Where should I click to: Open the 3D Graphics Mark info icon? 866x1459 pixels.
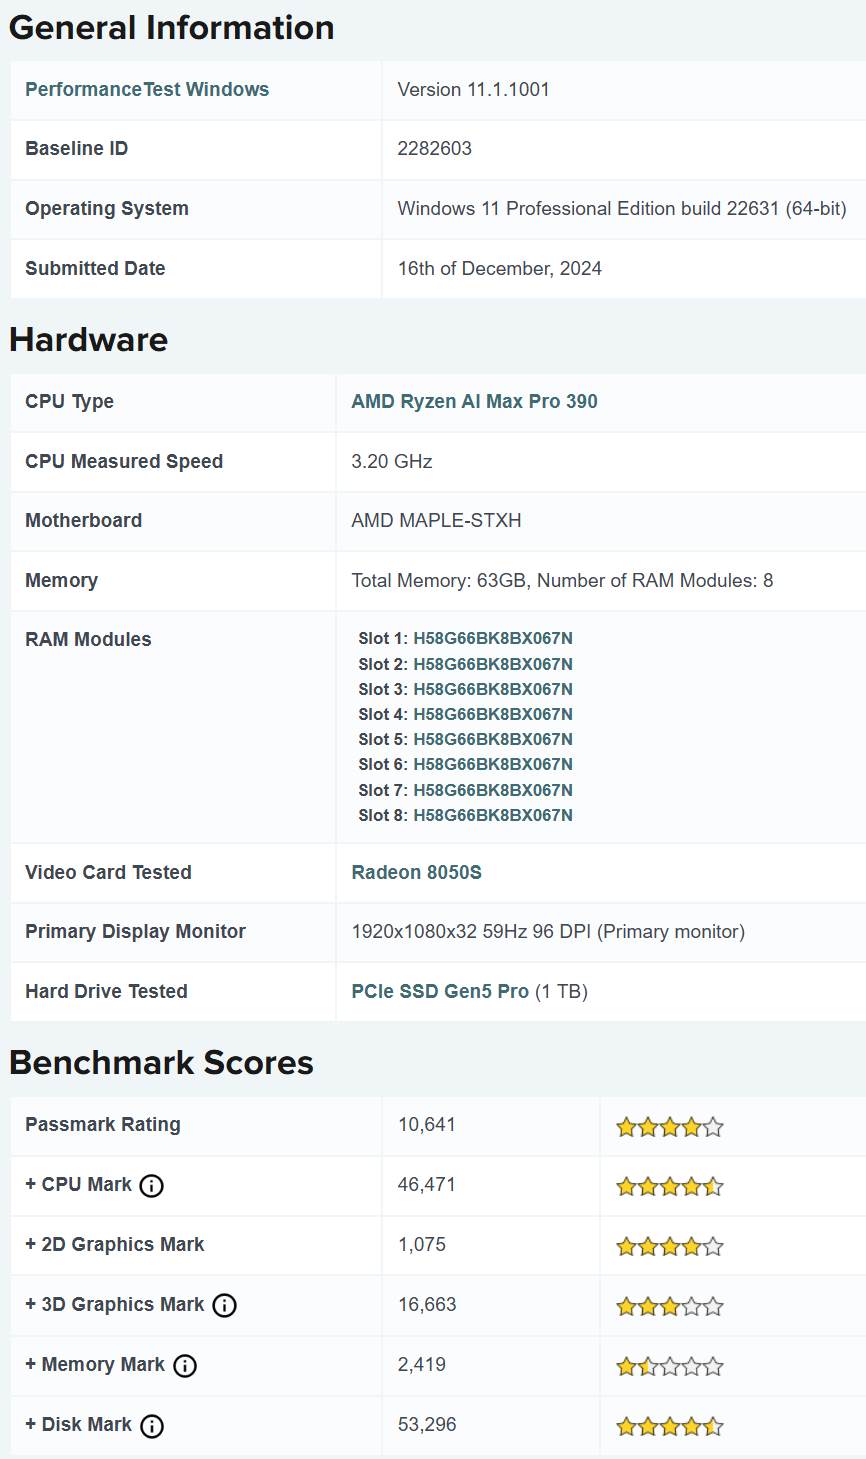pos(225,1305)
